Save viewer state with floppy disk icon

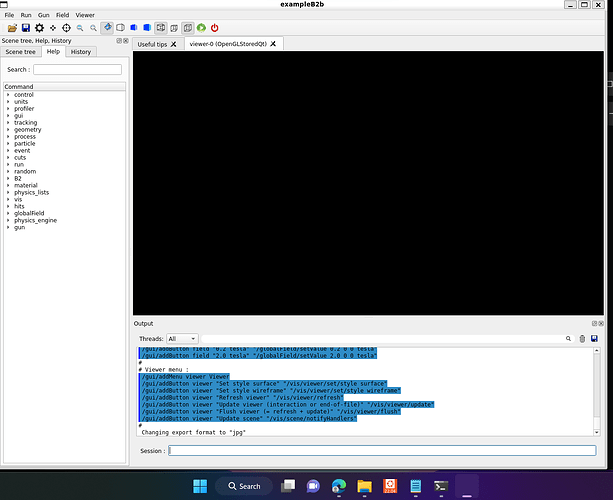26,28
